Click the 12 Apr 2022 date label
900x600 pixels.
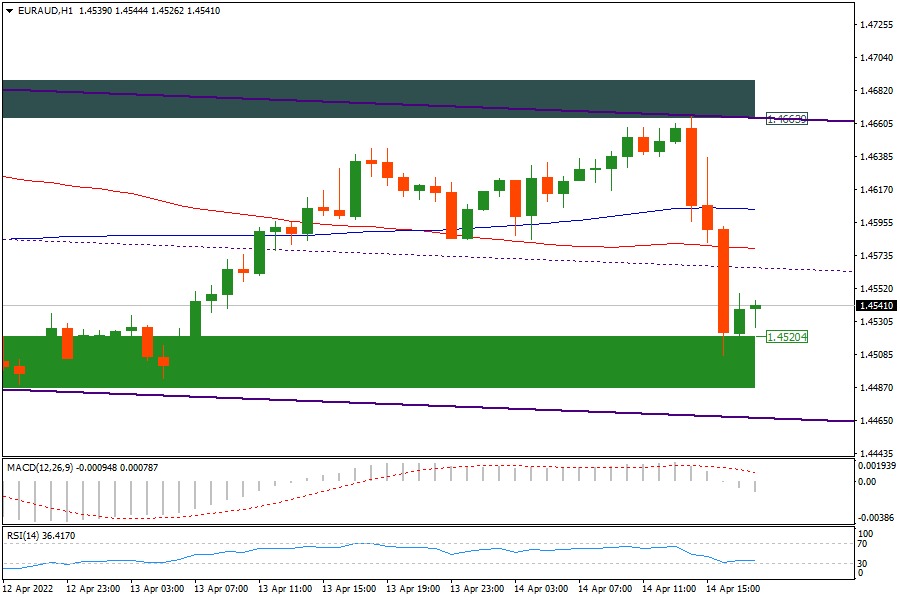tap(30, 589)
